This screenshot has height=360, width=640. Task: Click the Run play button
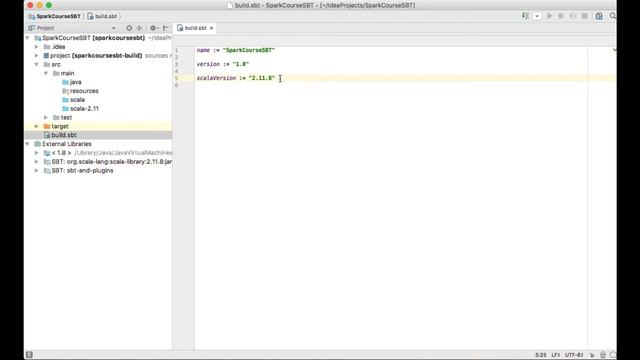[549, 16]
